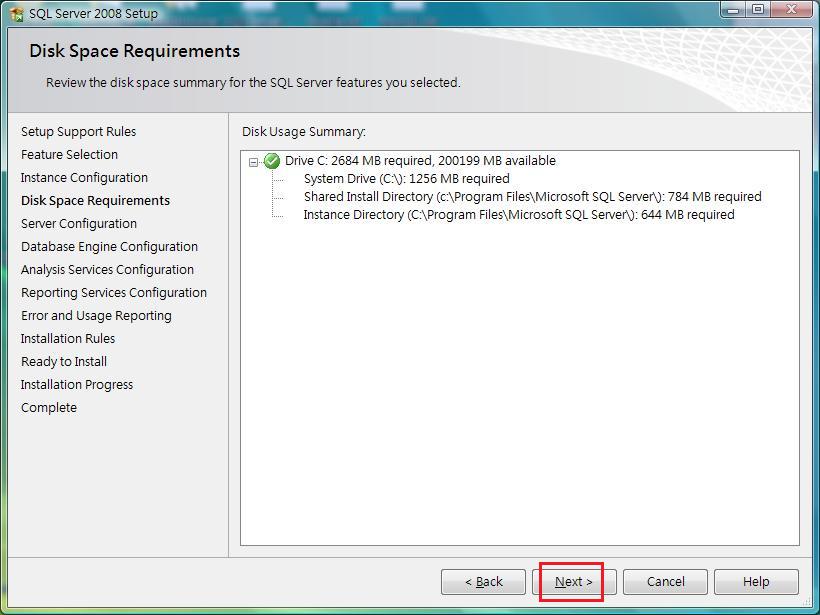The height and width of the screenshot is (615, 820).
Task: Click Server Configuration step
Action: tap(79, 224)
